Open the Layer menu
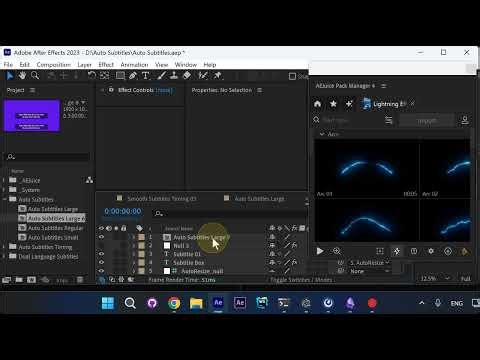The width and height of the screenshot is (480, 360). tap(84, 65)
